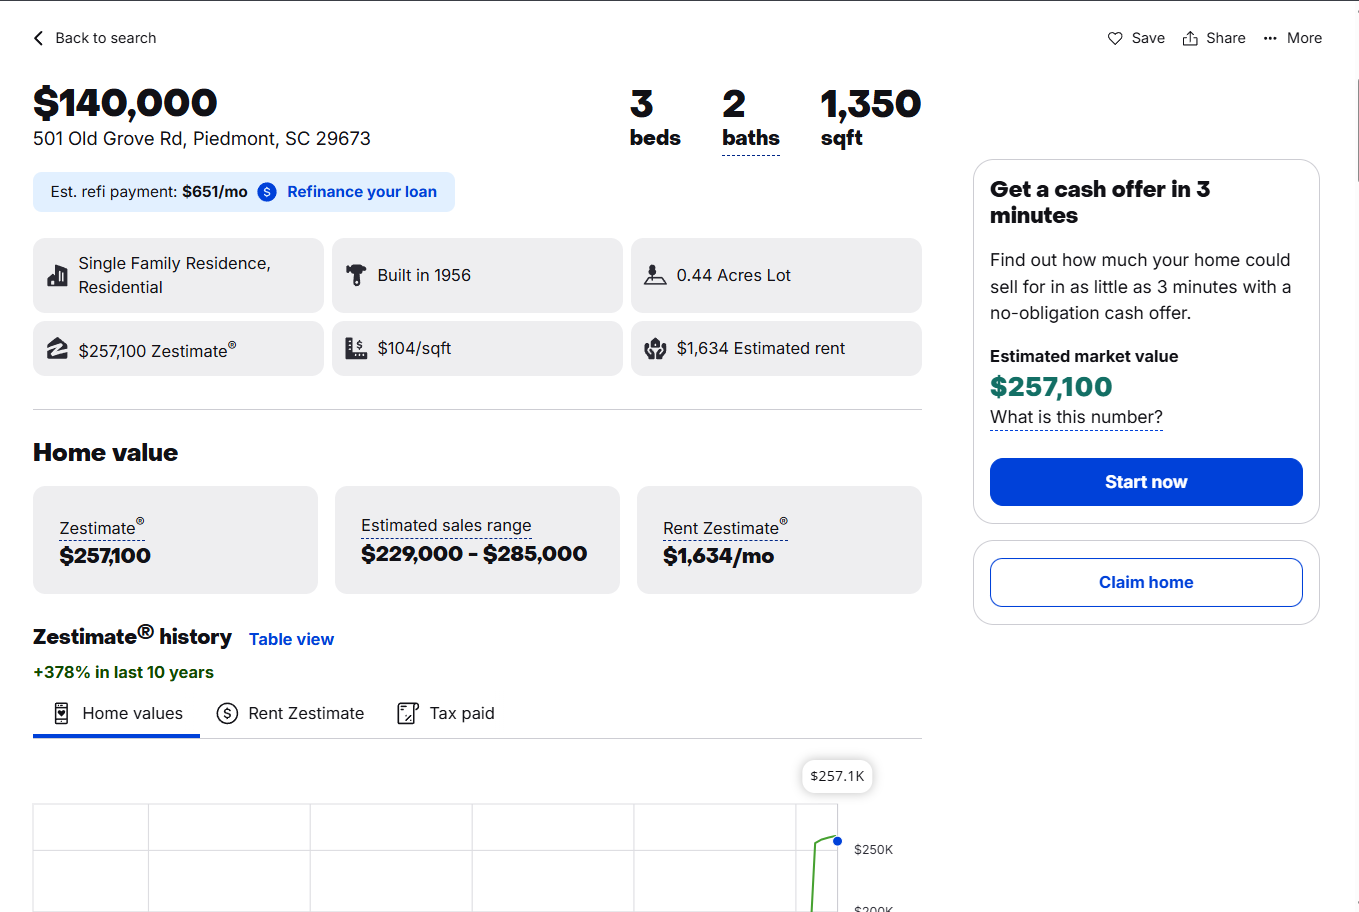
Task: Open the three-dot More icon
Action: point(1270,38)
